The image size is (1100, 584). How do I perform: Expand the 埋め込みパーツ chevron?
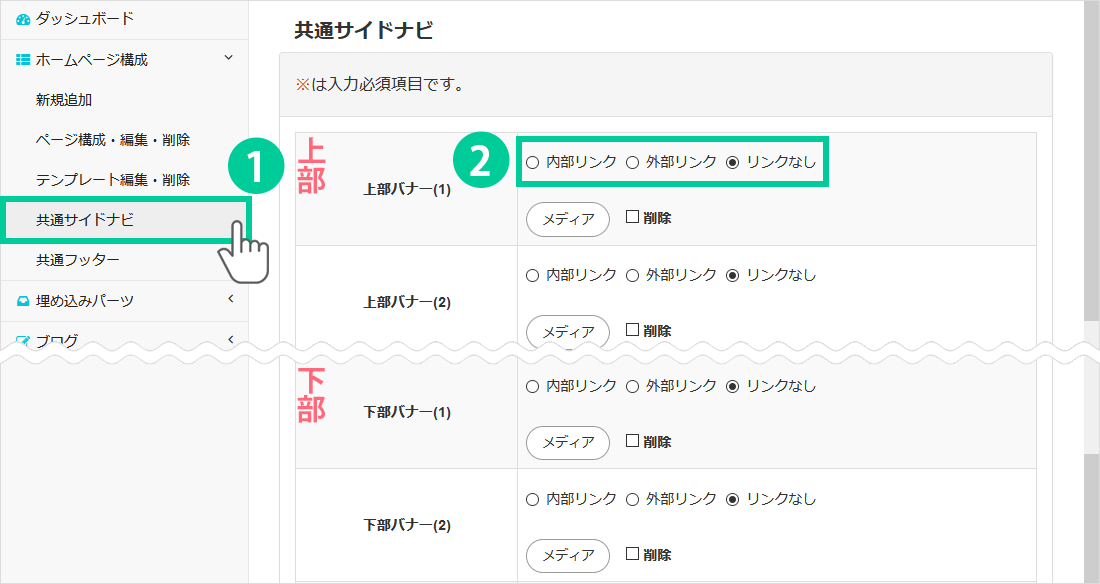[229, 300]
